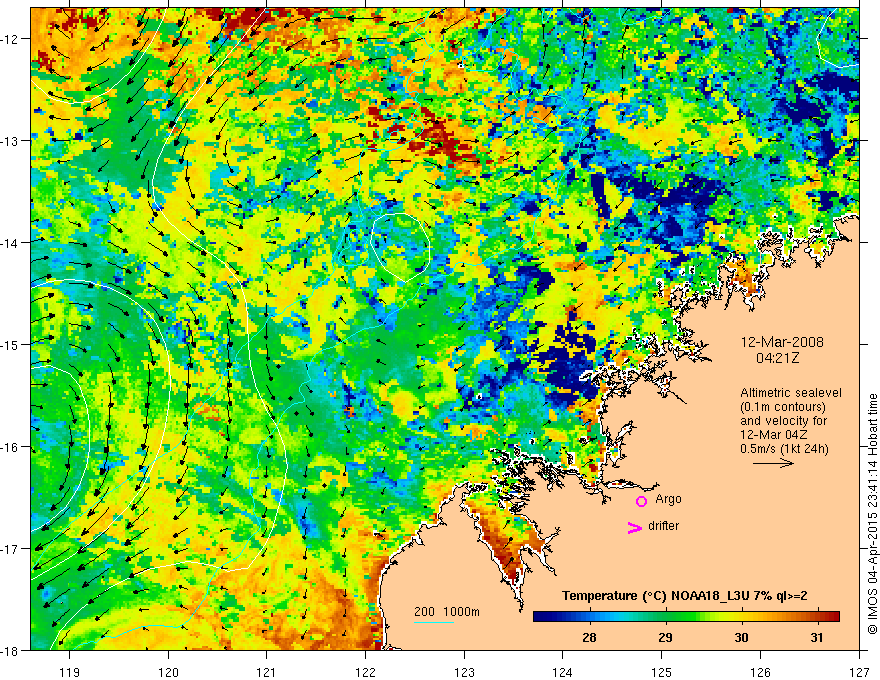Click the magenta Argo circle legend icon

click(x=641, y=501)
